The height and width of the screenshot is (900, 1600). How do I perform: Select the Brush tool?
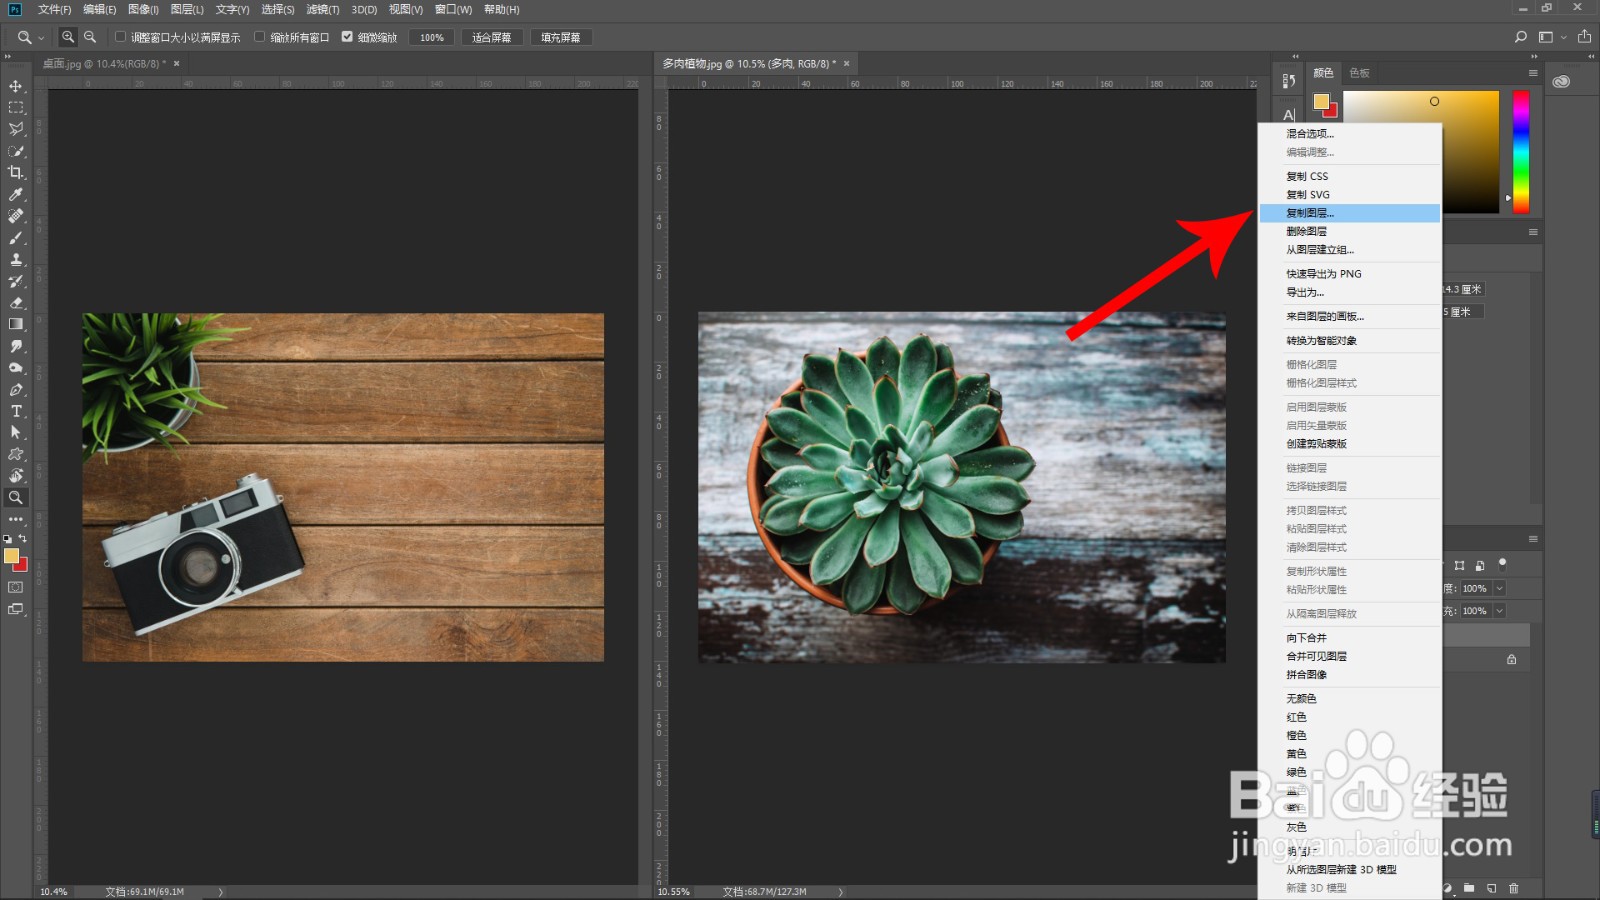click(16, 238)
